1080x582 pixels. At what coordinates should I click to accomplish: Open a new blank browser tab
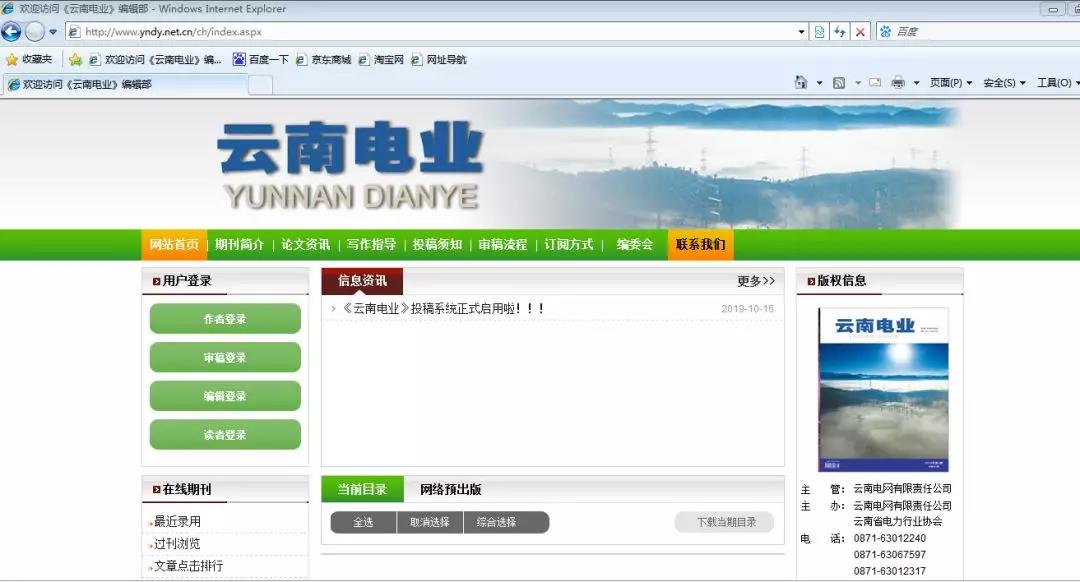[260, 85]
